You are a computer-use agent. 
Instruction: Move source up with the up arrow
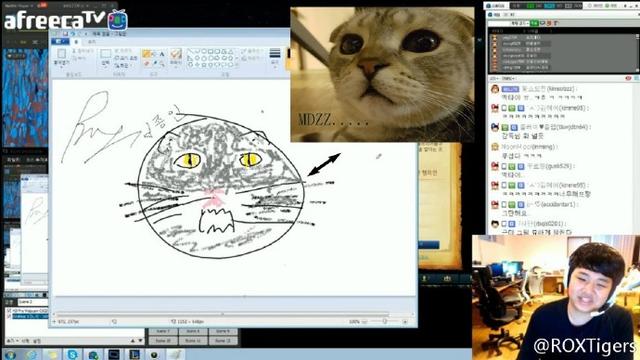(133, 341)
